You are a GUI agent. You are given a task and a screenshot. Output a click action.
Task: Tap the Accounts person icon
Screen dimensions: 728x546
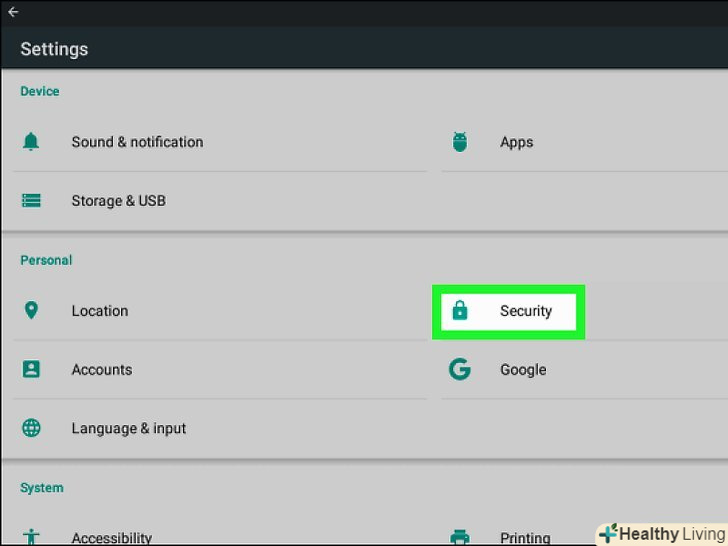[31, 369]
